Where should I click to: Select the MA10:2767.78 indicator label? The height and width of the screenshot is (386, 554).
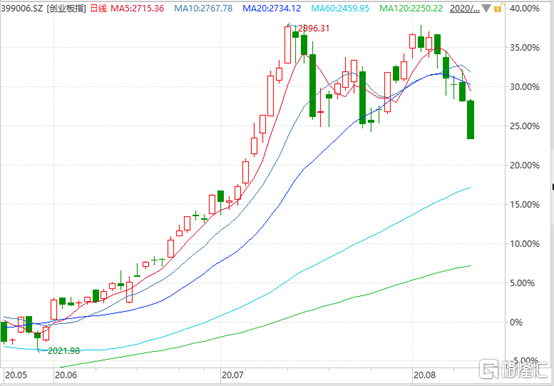204,8
